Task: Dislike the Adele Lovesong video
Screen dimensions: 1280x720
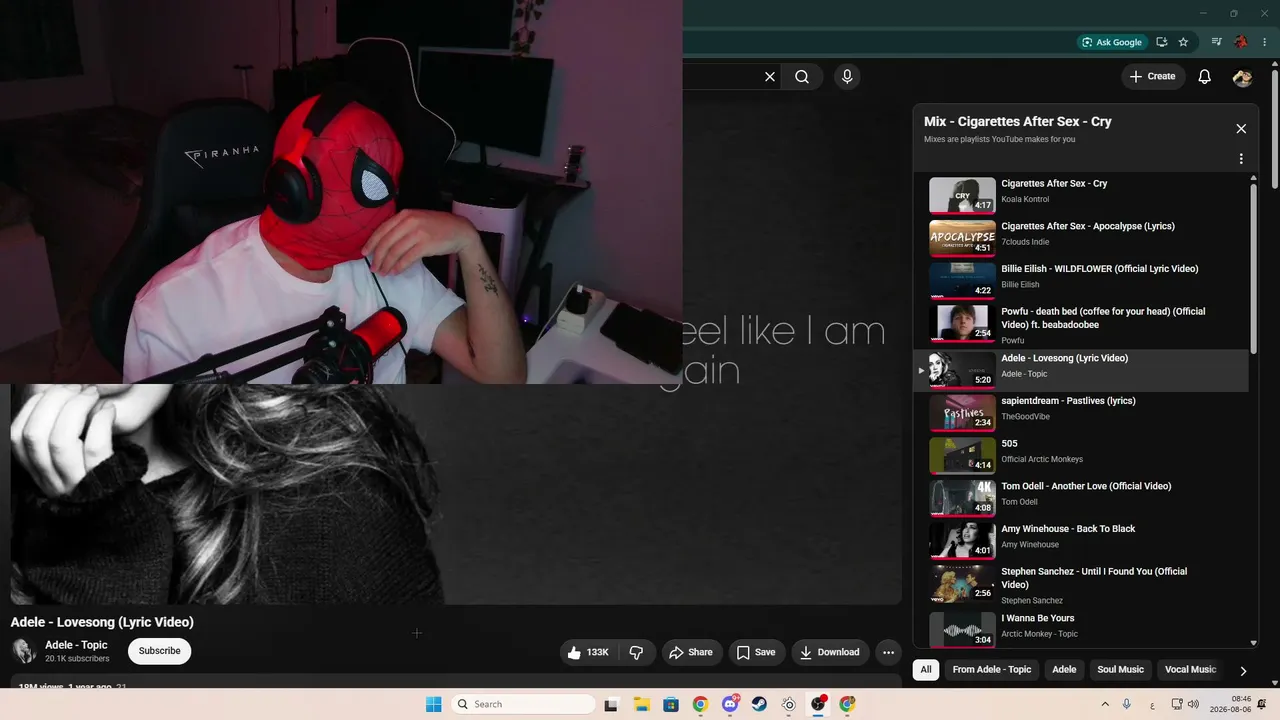Action: [x=637, y=652]
